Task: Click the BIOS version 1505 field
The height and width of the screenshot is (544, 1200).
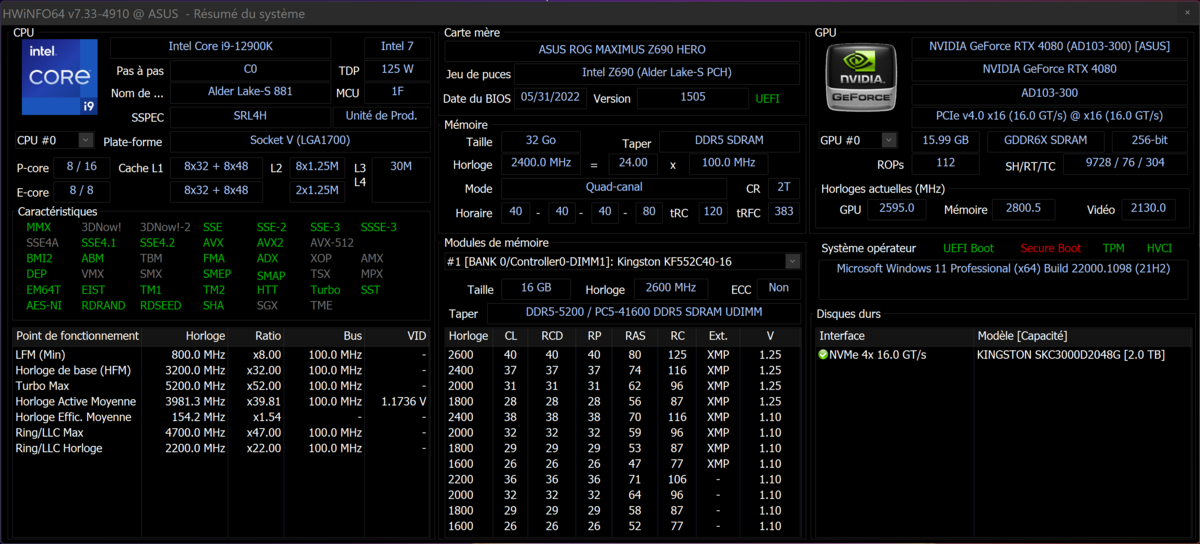Action: pos(693,98)
